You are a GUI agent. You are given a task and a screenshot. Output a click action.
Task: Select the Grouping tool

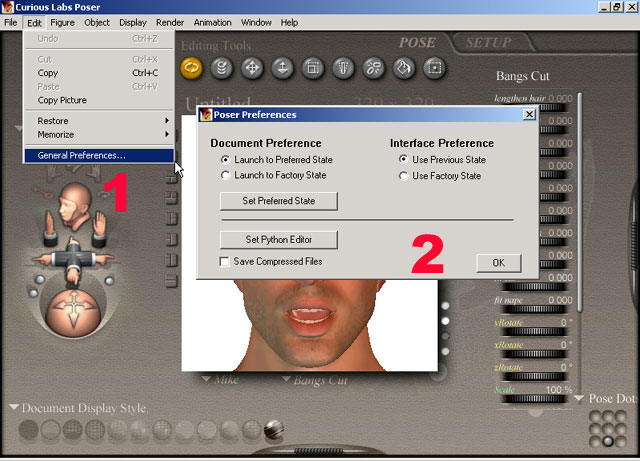pos(435,67)
